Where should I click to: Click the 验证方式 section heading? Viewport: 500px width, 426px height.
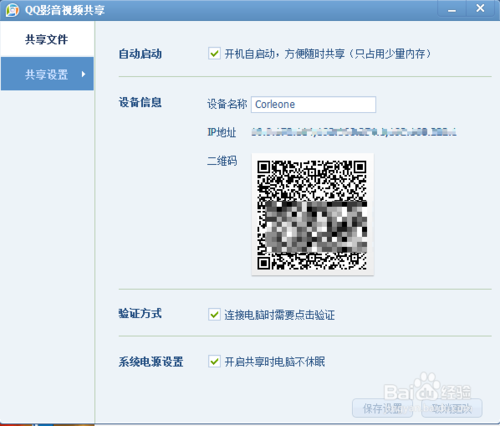(140, 313)
